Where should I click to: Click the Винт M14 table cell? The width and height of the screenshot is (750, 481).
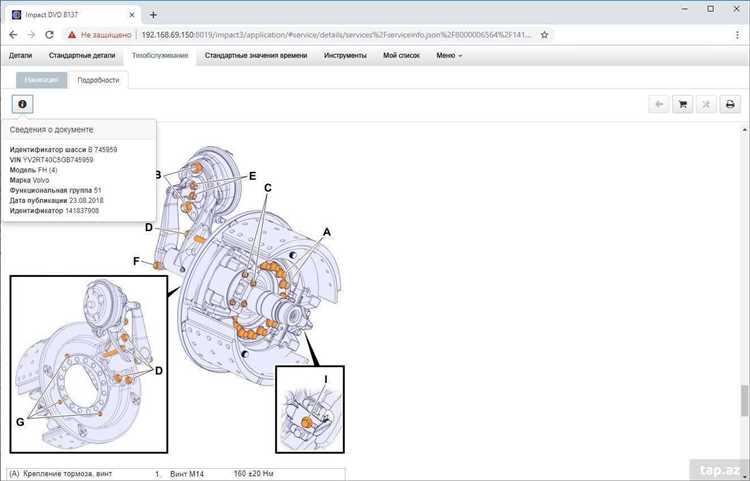187,474
